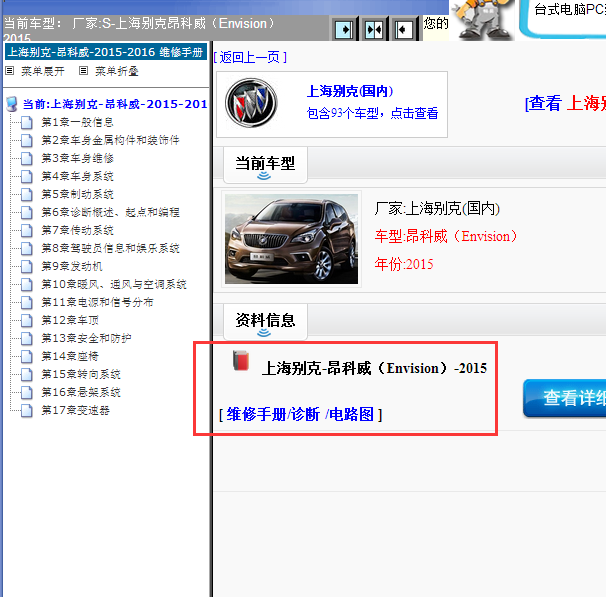
Task: Open 第10章暖风、通风与空调系统 chapter
Action: coord(114,284)
